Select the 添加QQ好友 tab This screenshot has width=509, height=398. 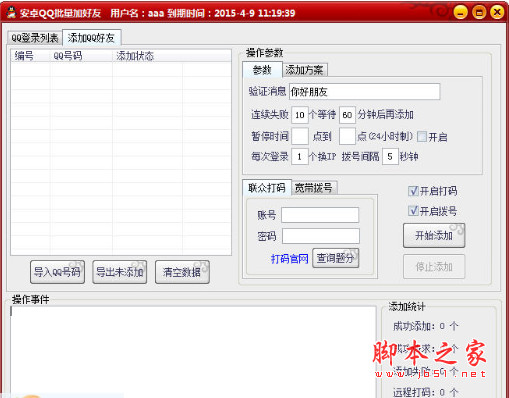pyautogui.click(x=91, y=37)
